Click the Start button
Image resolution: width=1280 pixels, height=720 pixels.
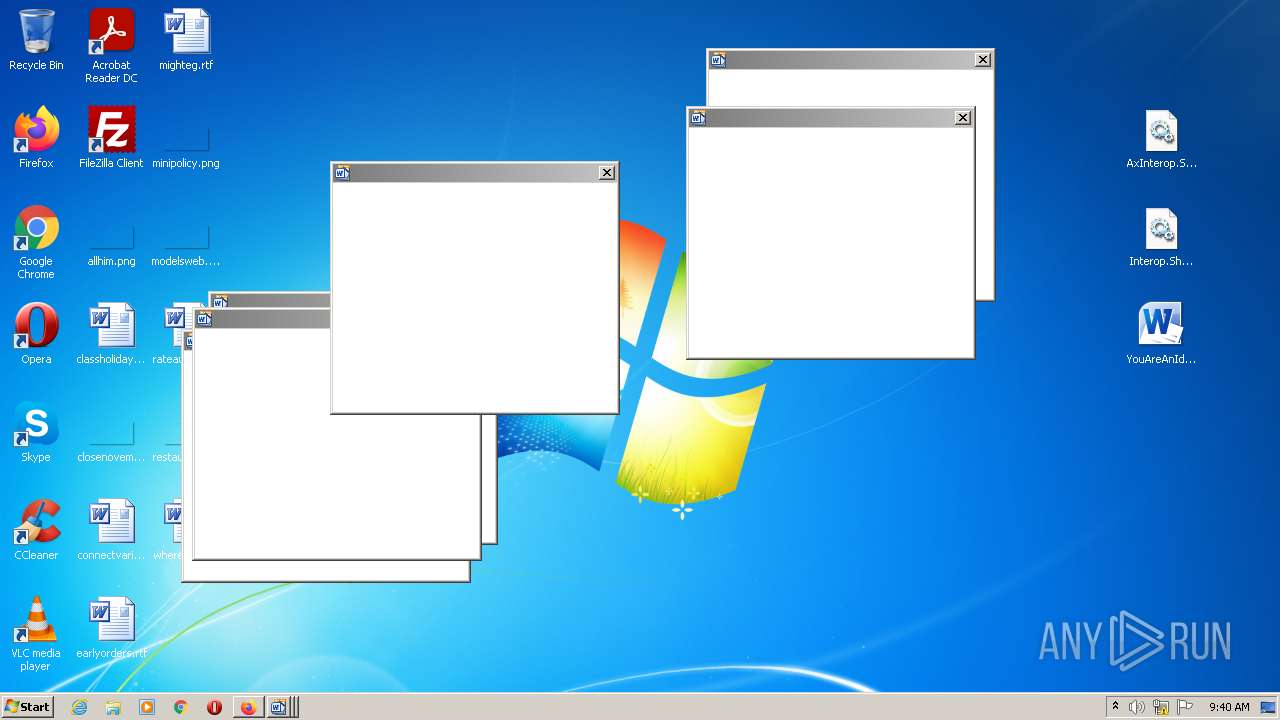pyautogui.click(x=27, y=707)
